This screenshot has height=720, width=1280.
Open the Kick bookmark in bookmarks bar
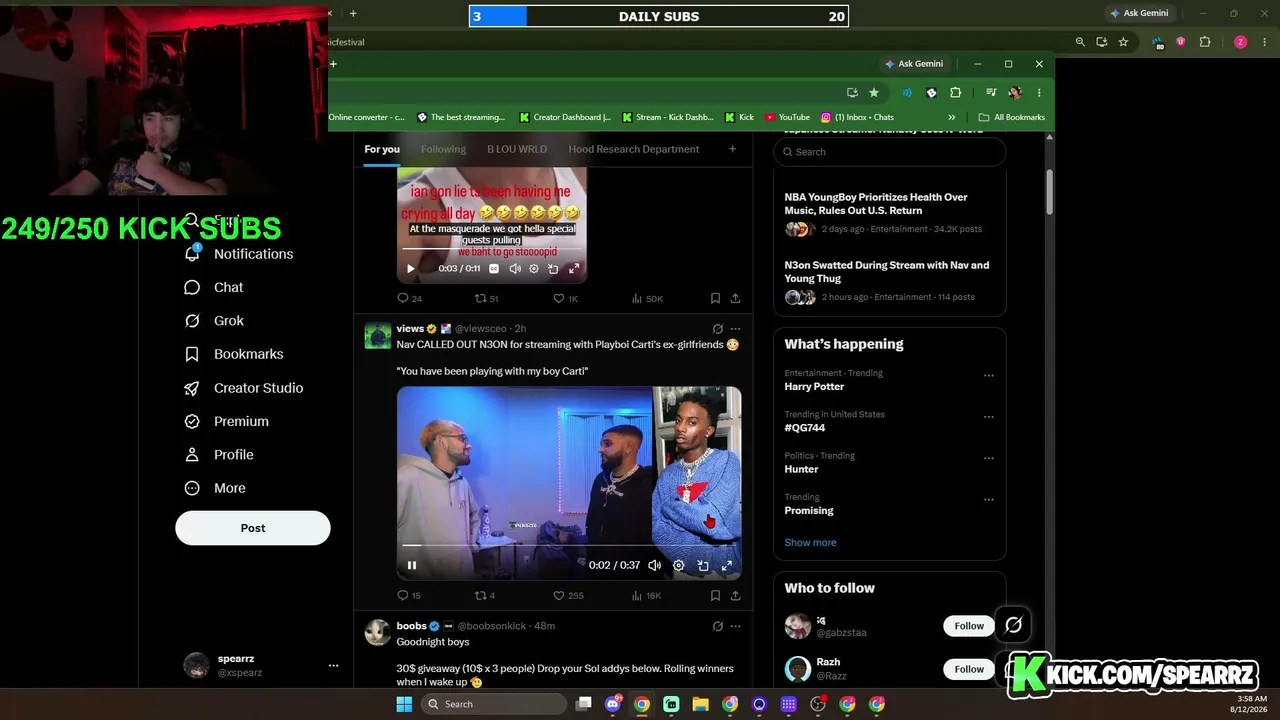click(740, 117)
